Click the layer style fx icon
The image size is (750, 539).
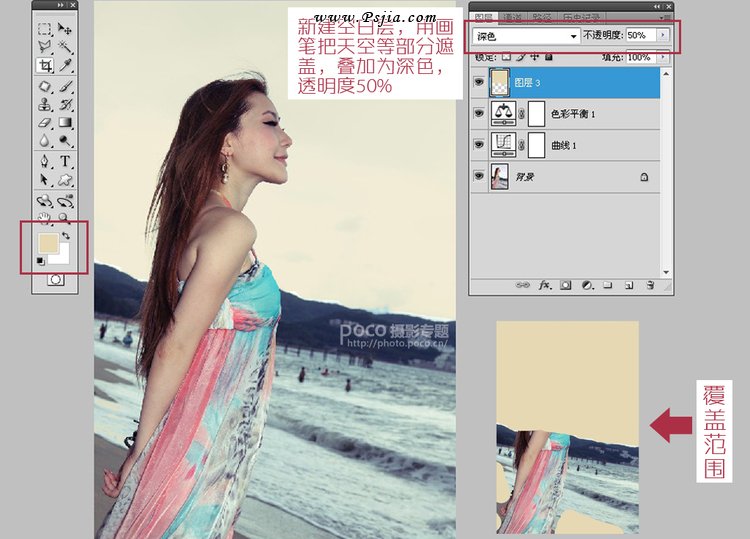click(x=546, y=285)
